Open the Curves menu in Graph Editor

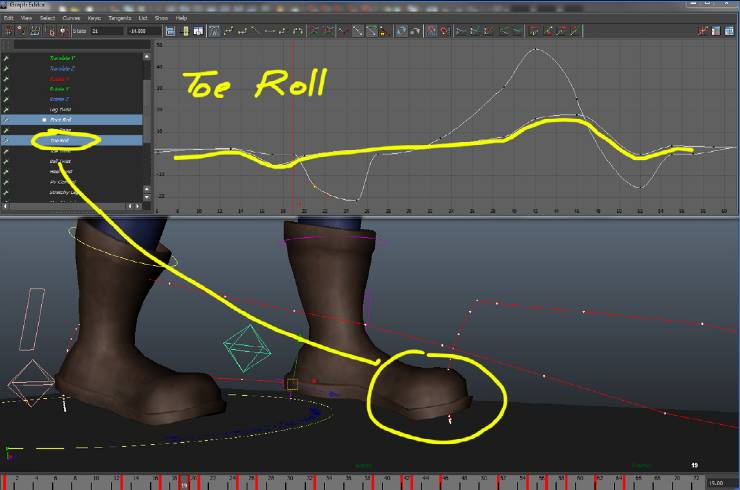[72, 18]
